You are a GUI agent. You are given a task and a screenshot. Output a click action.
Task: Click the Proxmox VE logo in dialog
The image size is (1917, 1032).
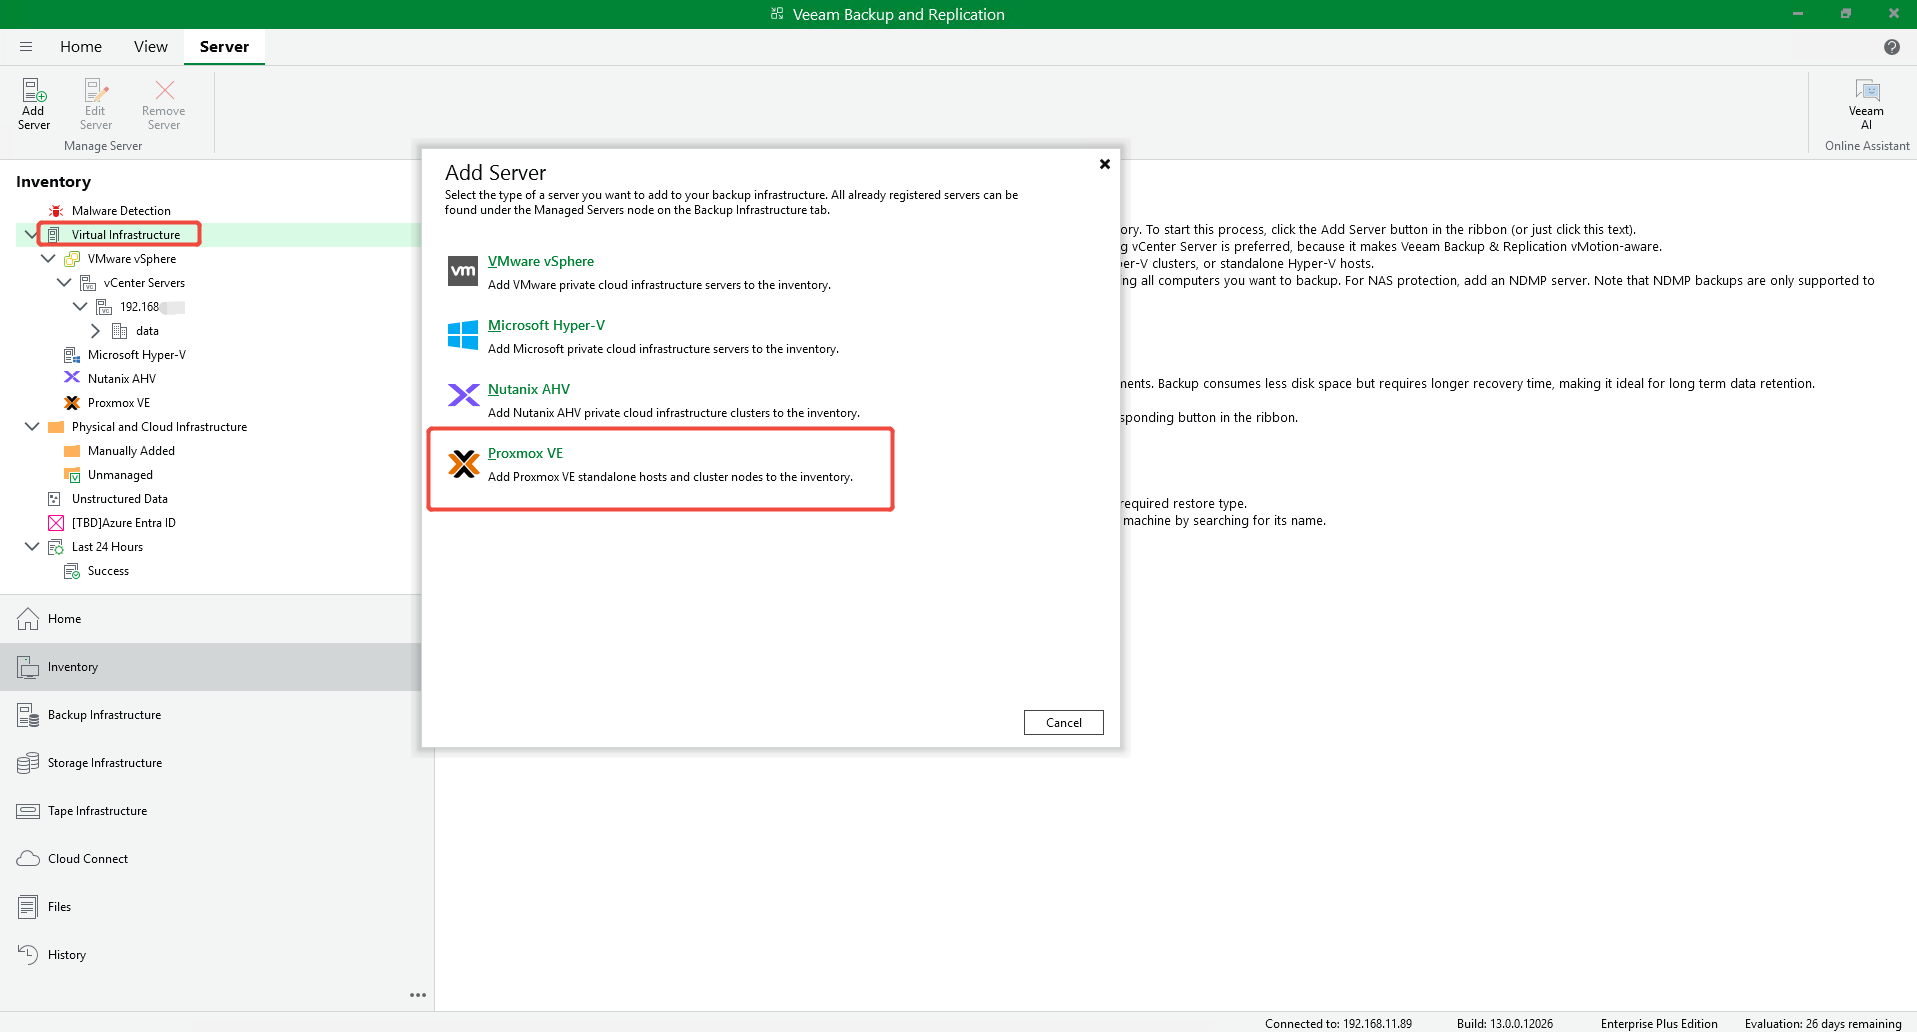tap(463, 463)
